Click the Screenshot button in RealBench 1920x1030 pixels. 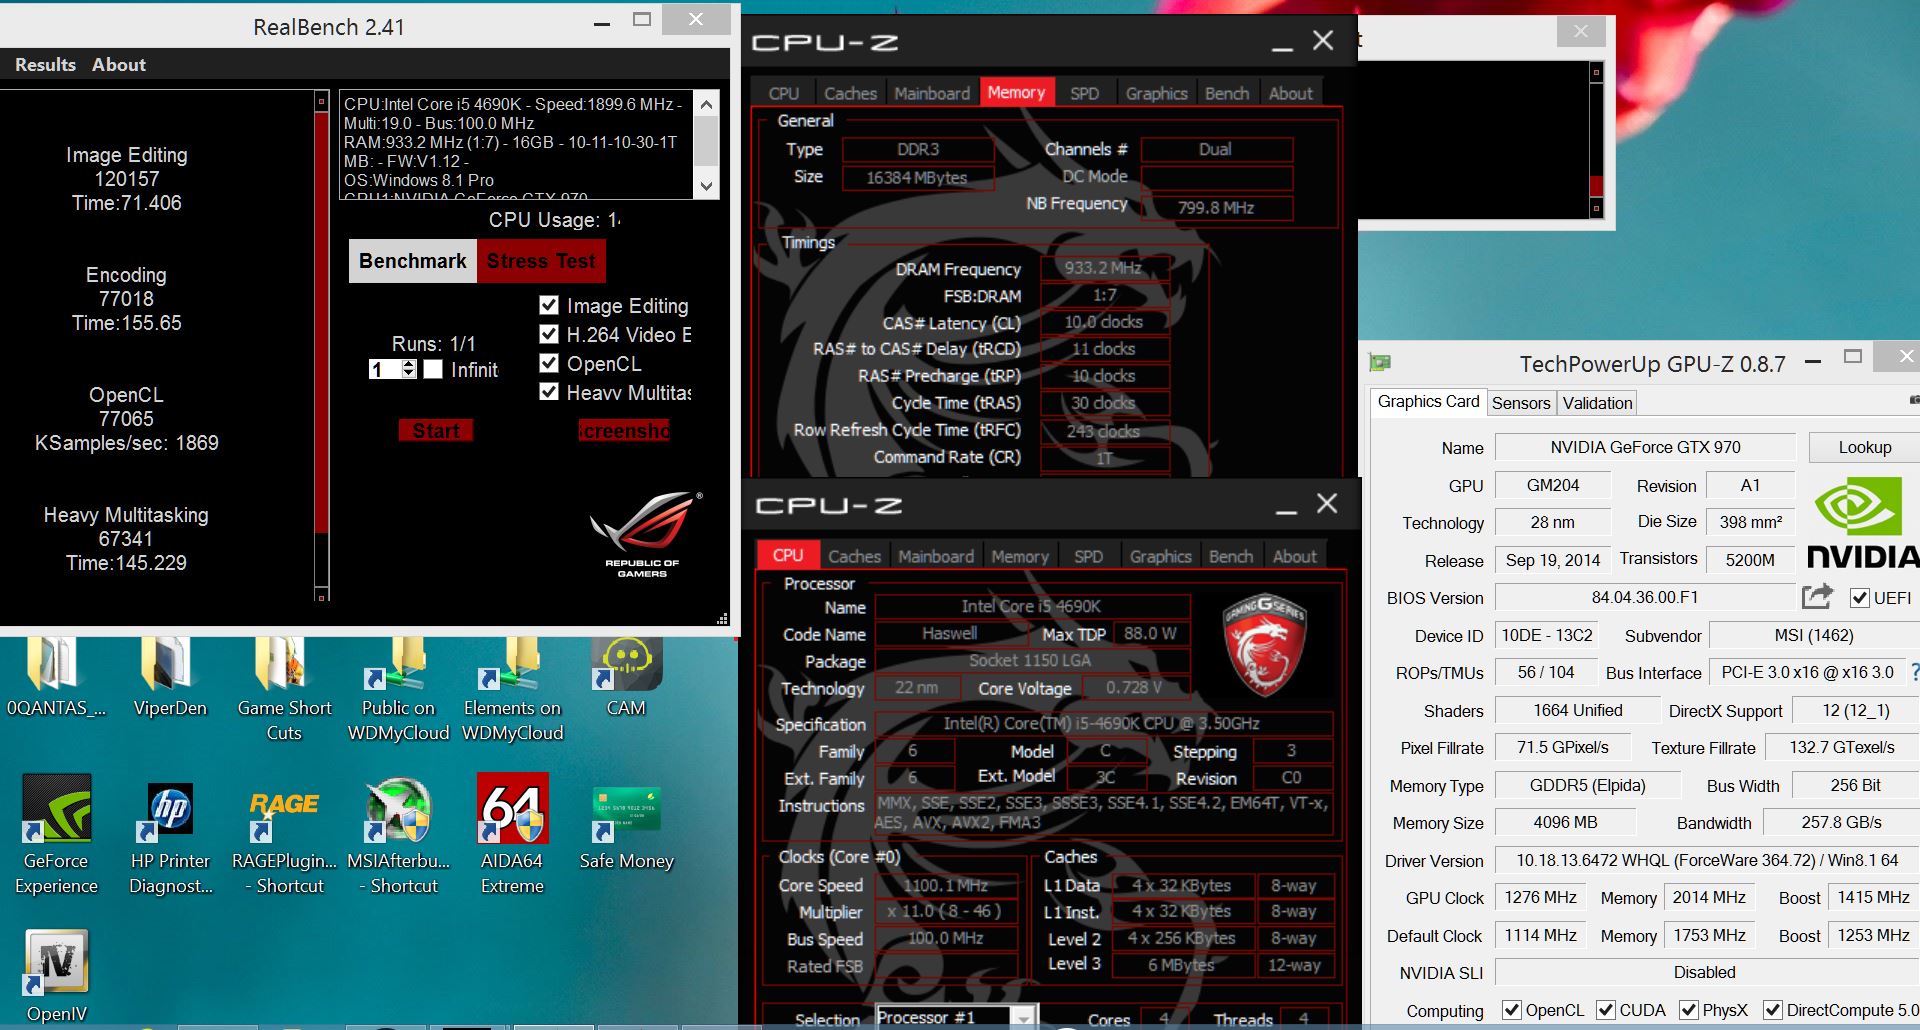(x=624, y=431)
